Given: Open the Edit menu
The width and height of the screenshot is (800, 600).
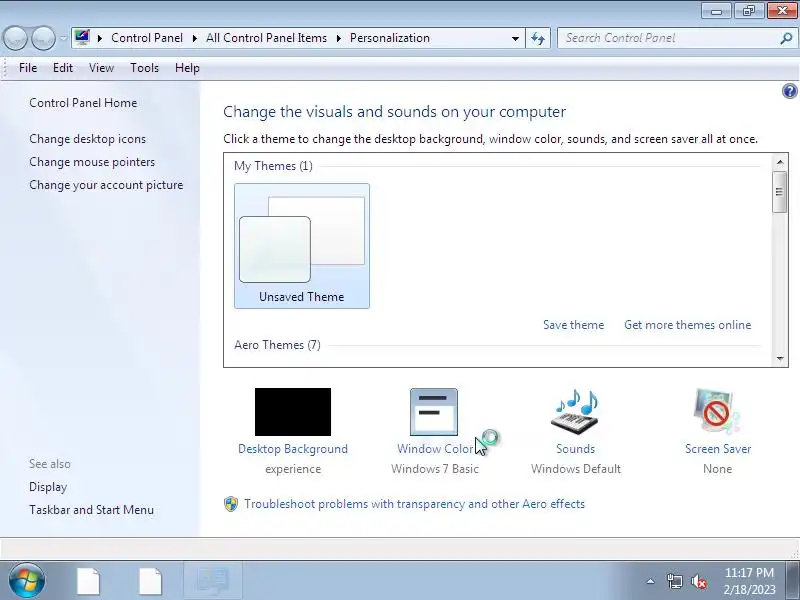Looking at the screenshot, I should [63, 68].
